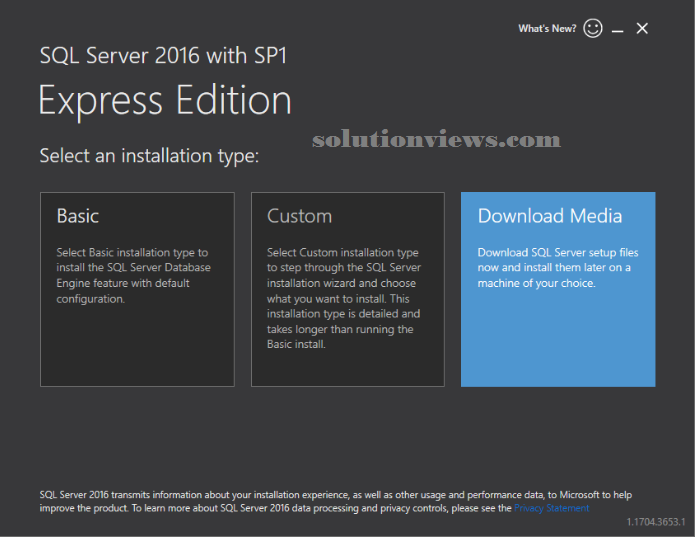Image resolution: width=695 pixels, height=537 pixels.
Task: Close the SQL Server installer window
Action: tap(642, 28)
